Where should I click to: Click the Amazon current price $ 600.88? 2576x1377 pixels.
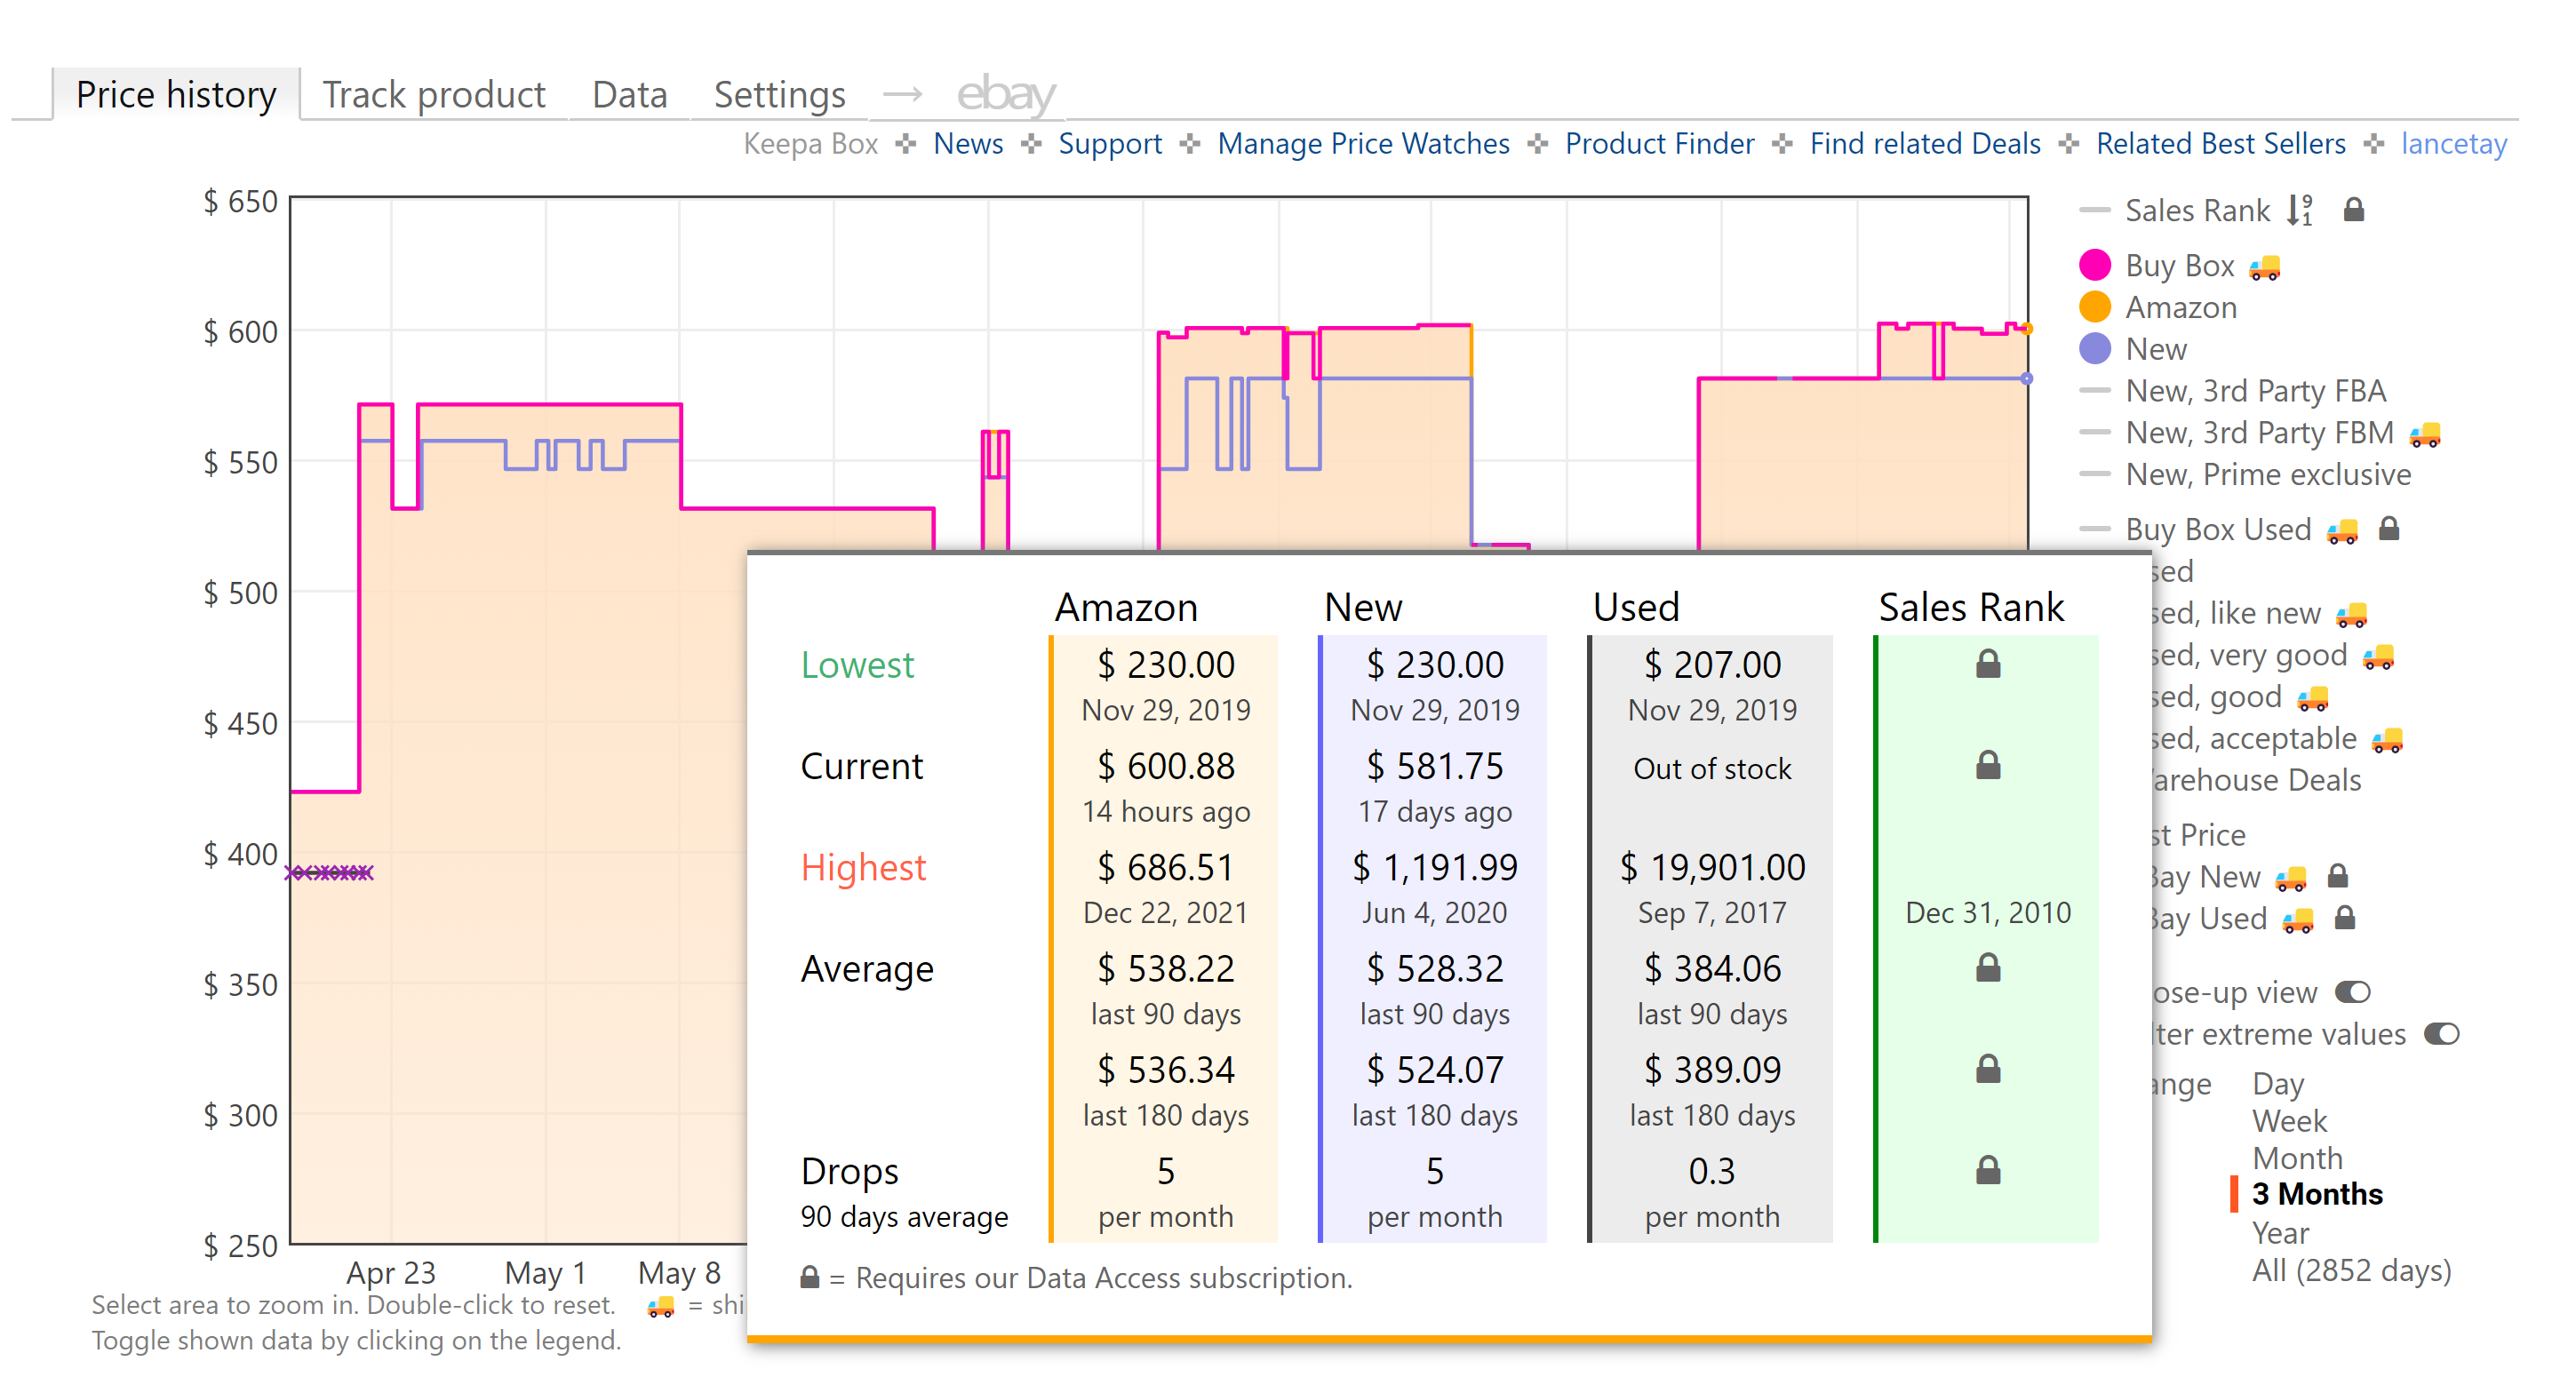(1165, 766)
